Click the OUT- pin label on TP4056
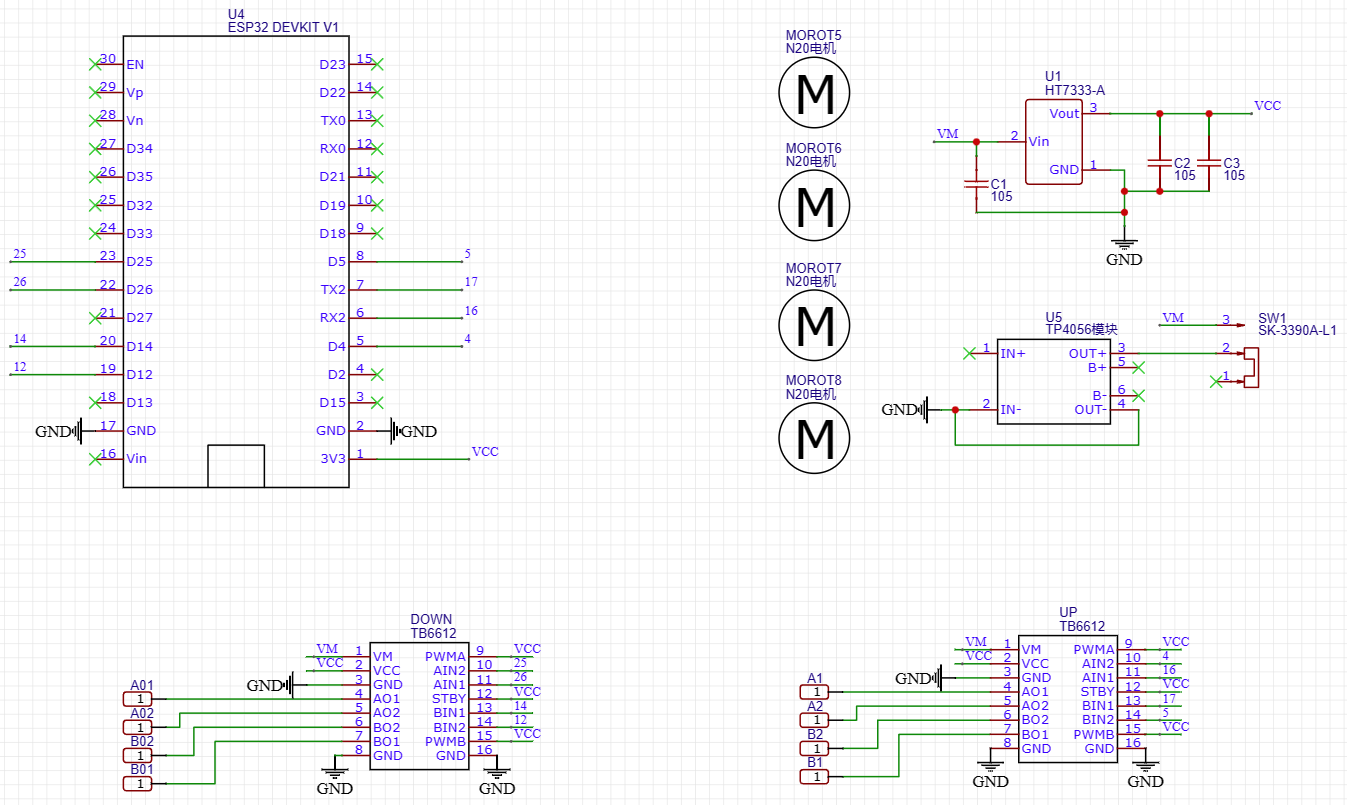The image size is (1347, 805). (1088, 409)
